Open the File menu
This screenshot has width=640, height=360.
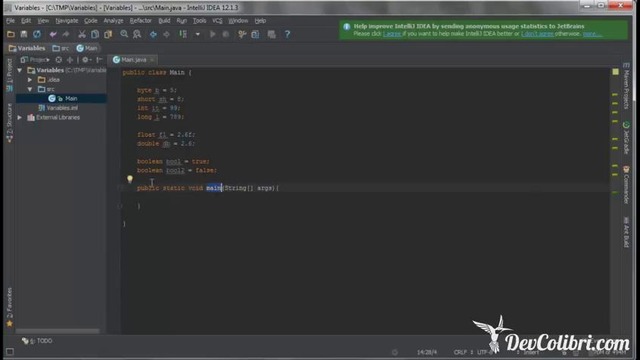coord(10,20)
